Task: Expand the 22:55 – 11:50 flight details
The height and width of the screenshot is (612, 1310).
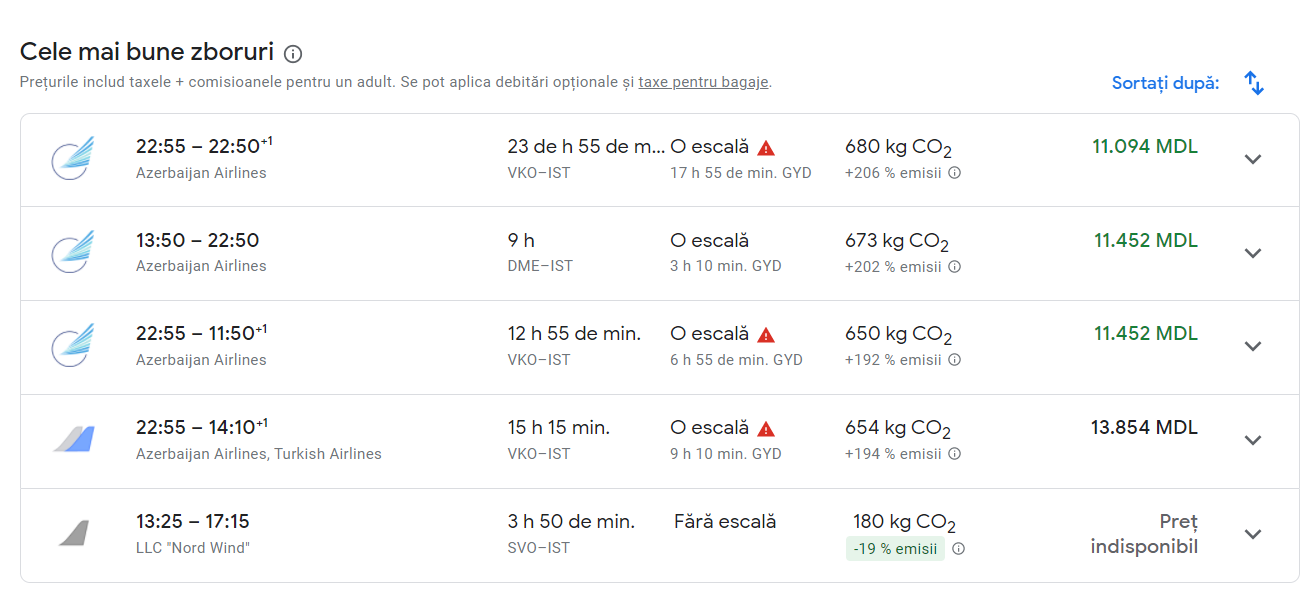Action: [x=1253, y=346]
